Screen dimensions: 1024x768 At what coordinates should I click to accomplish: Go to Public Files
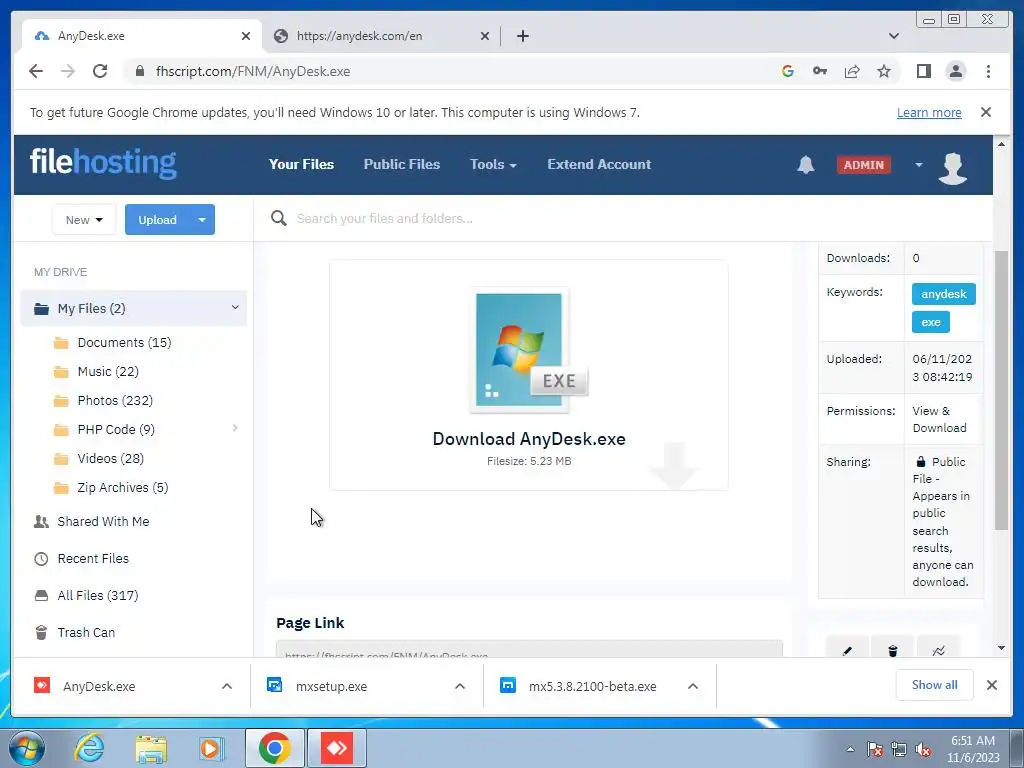tap(402, 165)
